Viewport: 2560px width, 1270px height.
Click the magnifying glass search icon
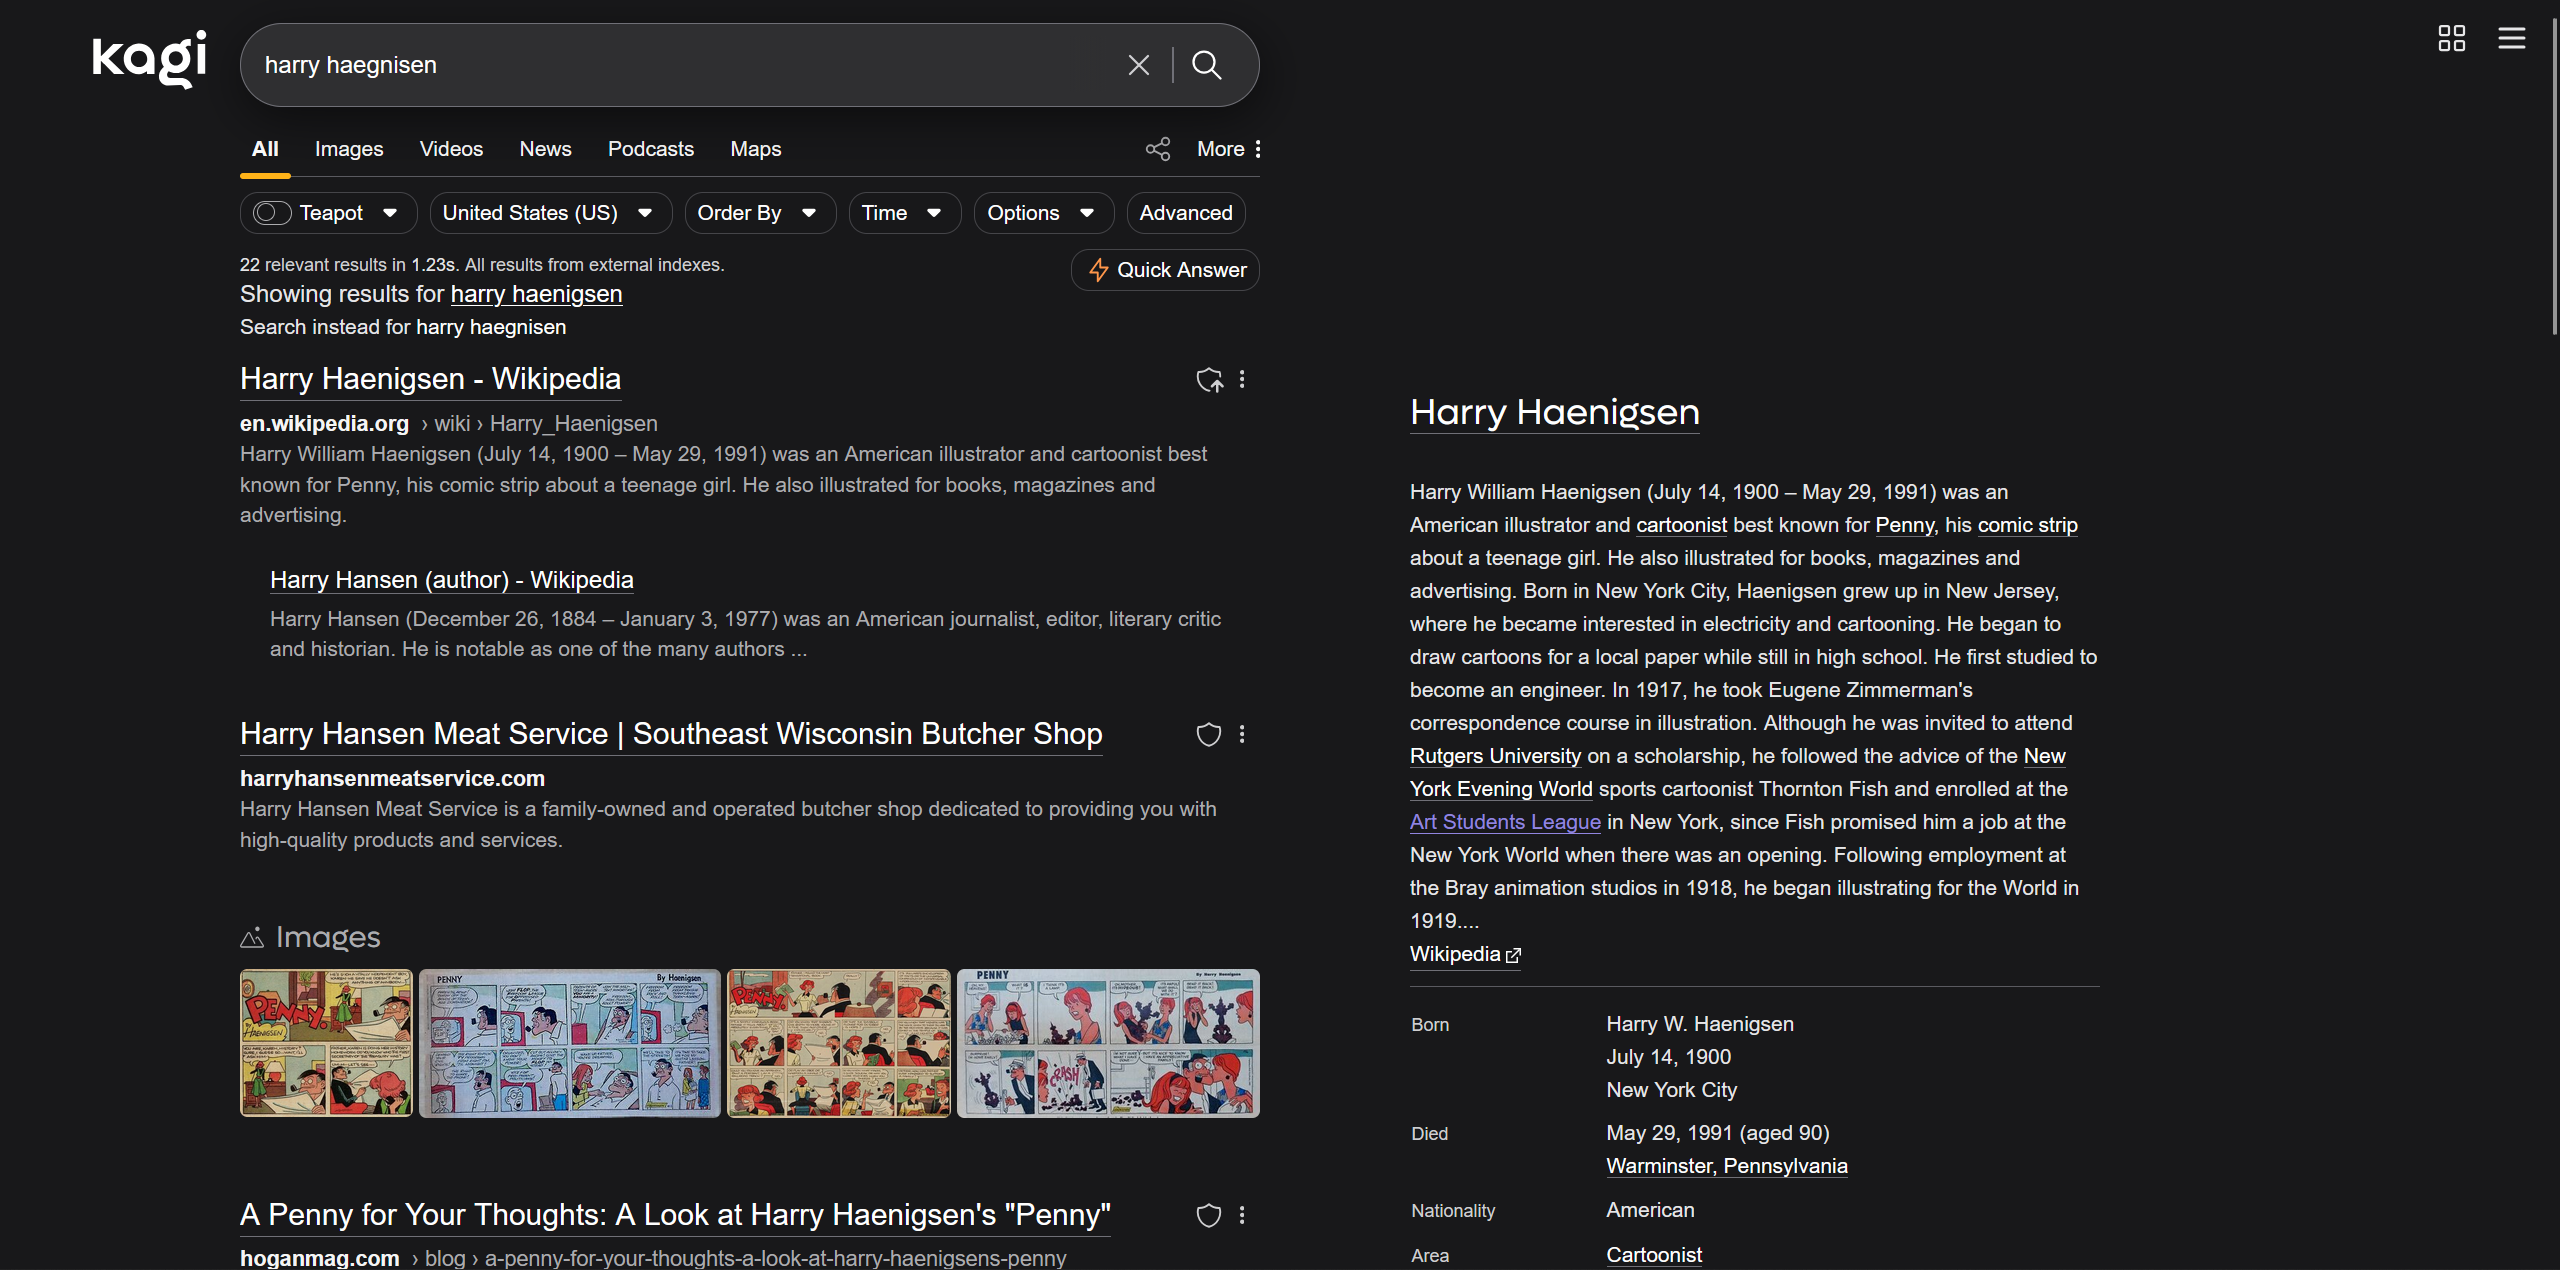(1207, 65)
